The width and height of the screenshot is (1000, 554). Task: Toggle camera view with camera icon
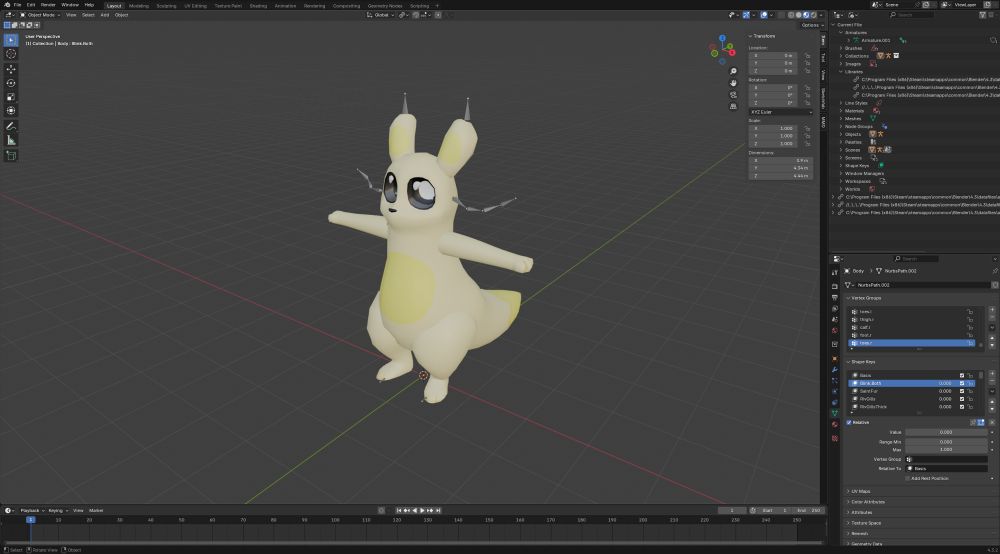click(733, 94)
